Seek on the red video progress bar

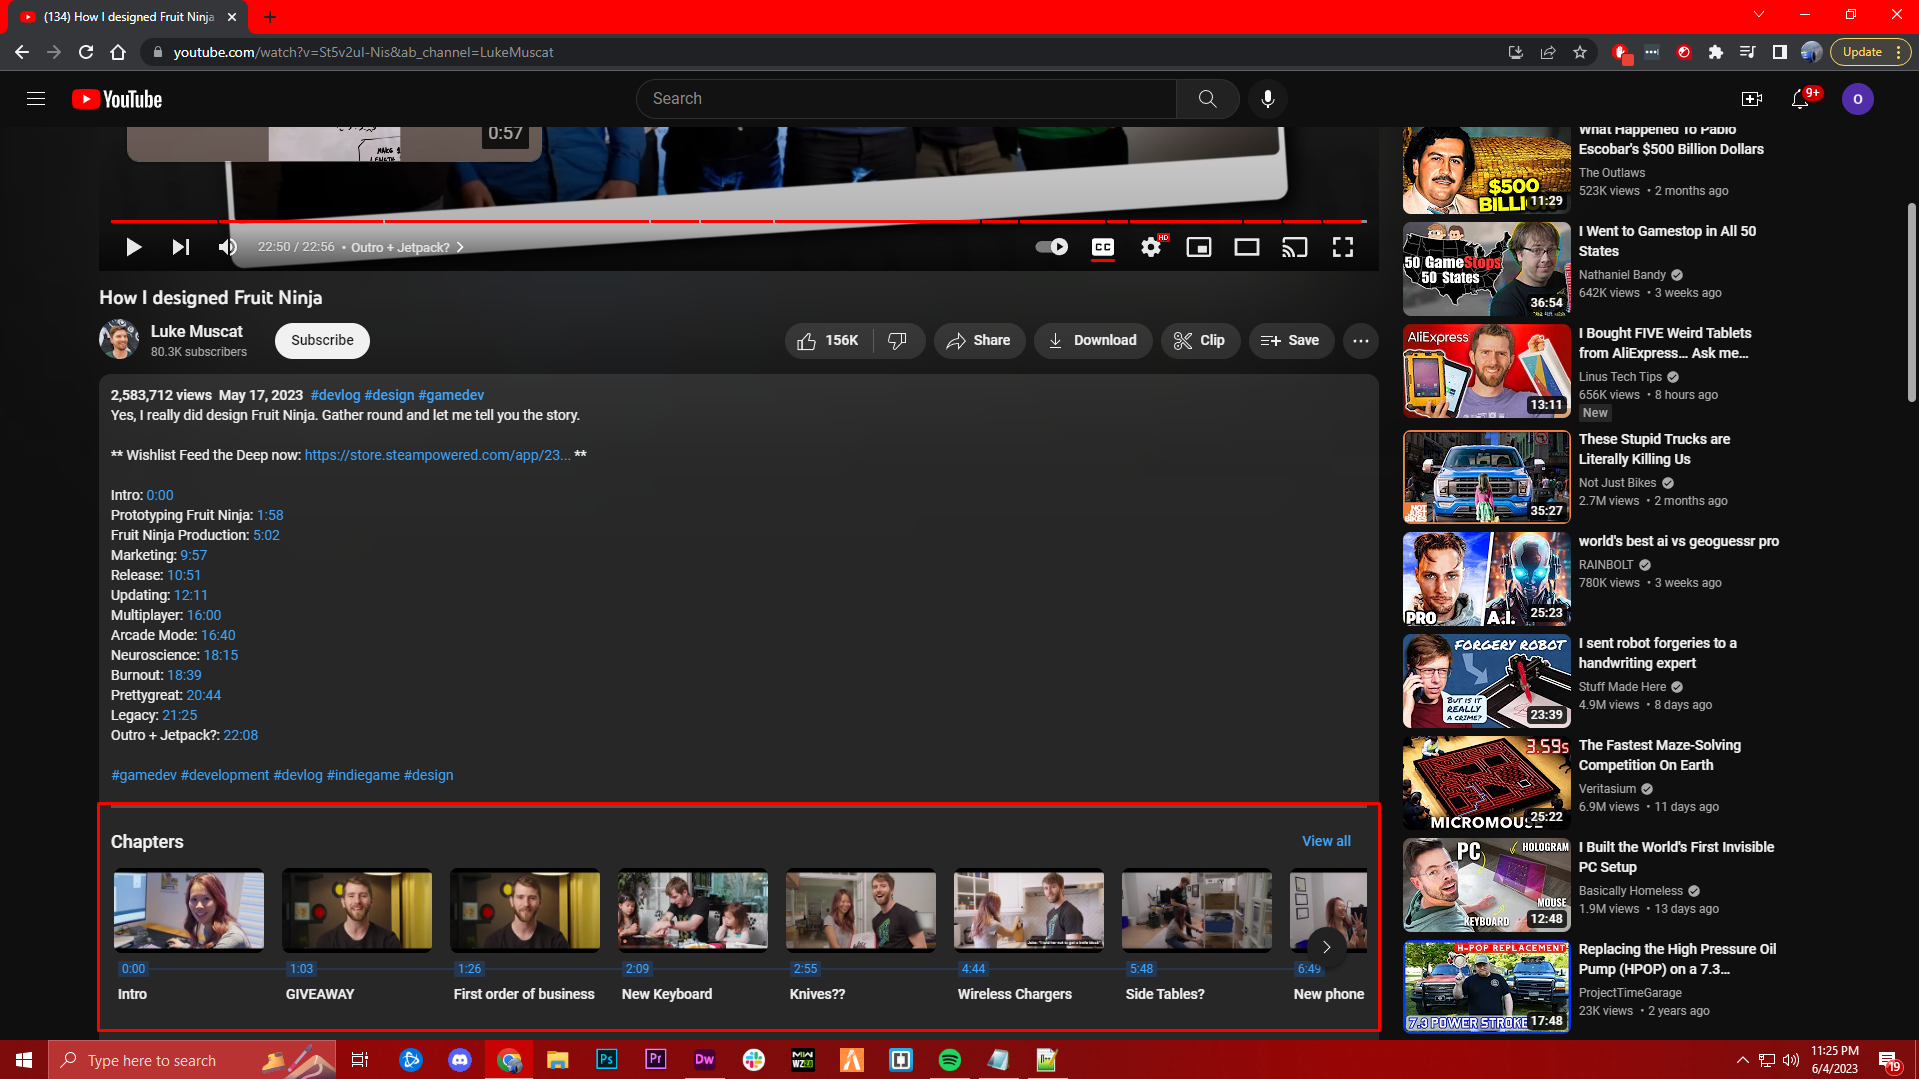pyautogui.click(x=738, y=221)
